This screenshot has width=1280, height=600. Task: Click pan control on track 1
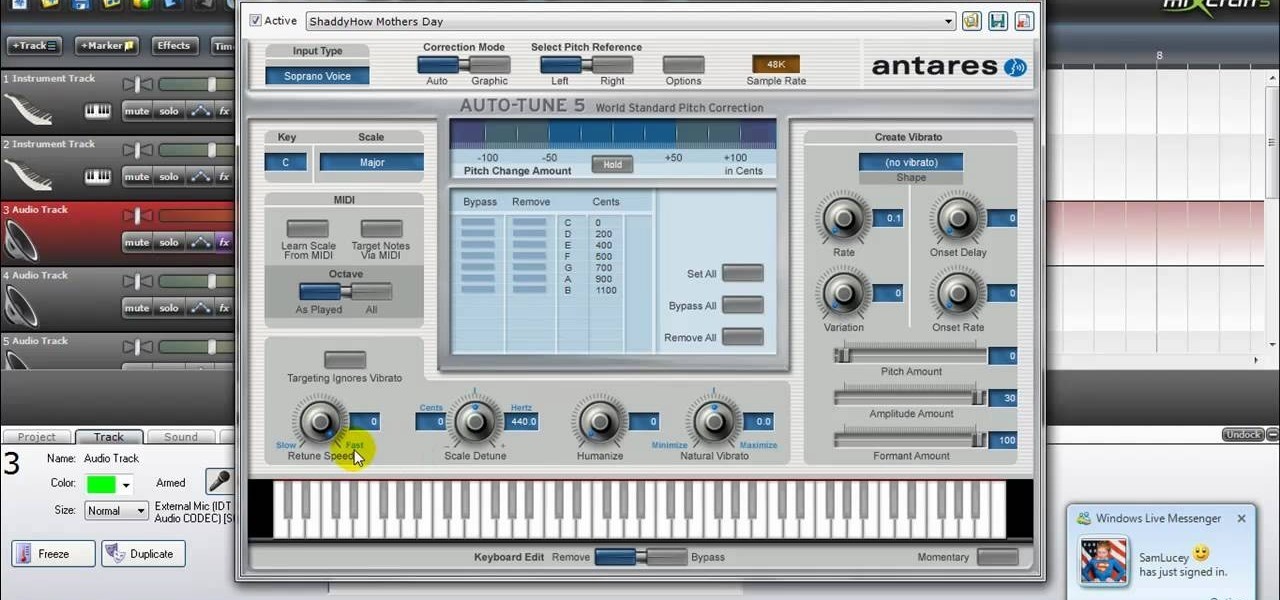(x=136, y=85)
